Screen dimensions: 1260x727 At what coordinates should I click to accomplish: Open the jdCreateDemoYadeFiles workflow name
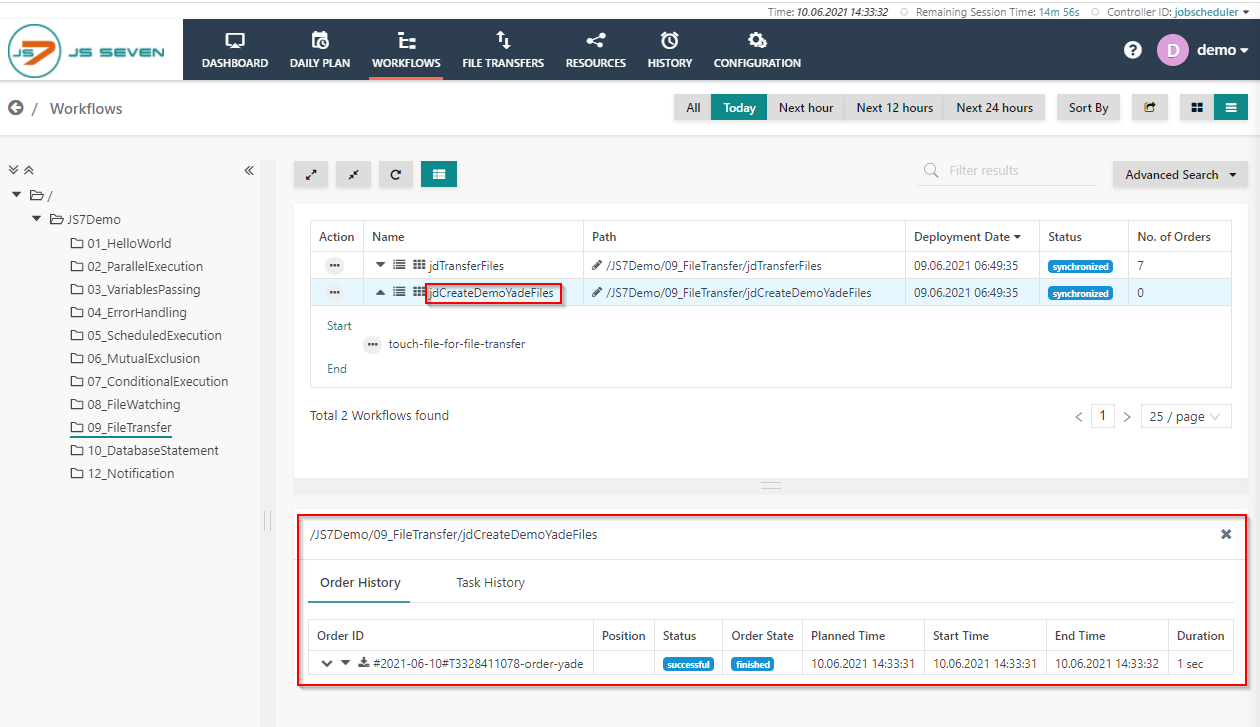(491, 293)
